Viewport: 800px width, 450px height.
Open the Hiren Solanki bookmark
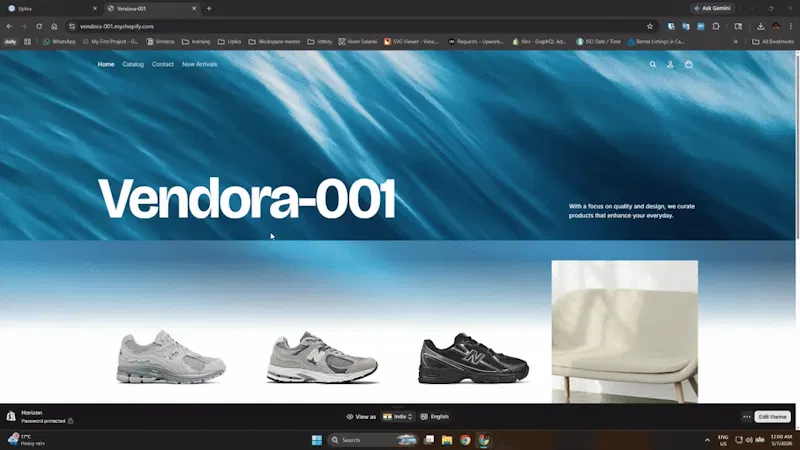tap(358, 42)
